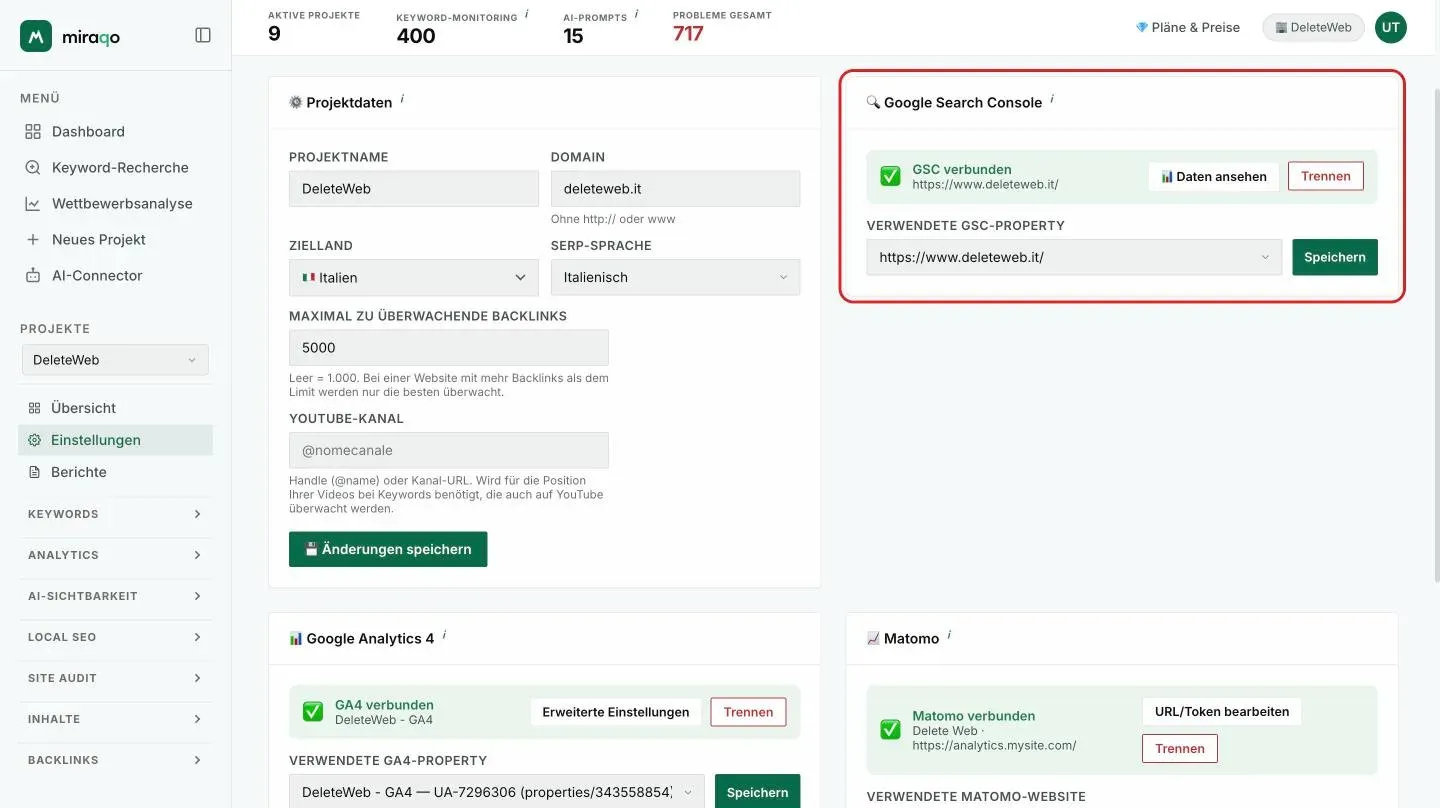The height and width of the screenshot is (808, 1440).
Task: Click the AI-Connector robot icon
Action: coord(33,275)
